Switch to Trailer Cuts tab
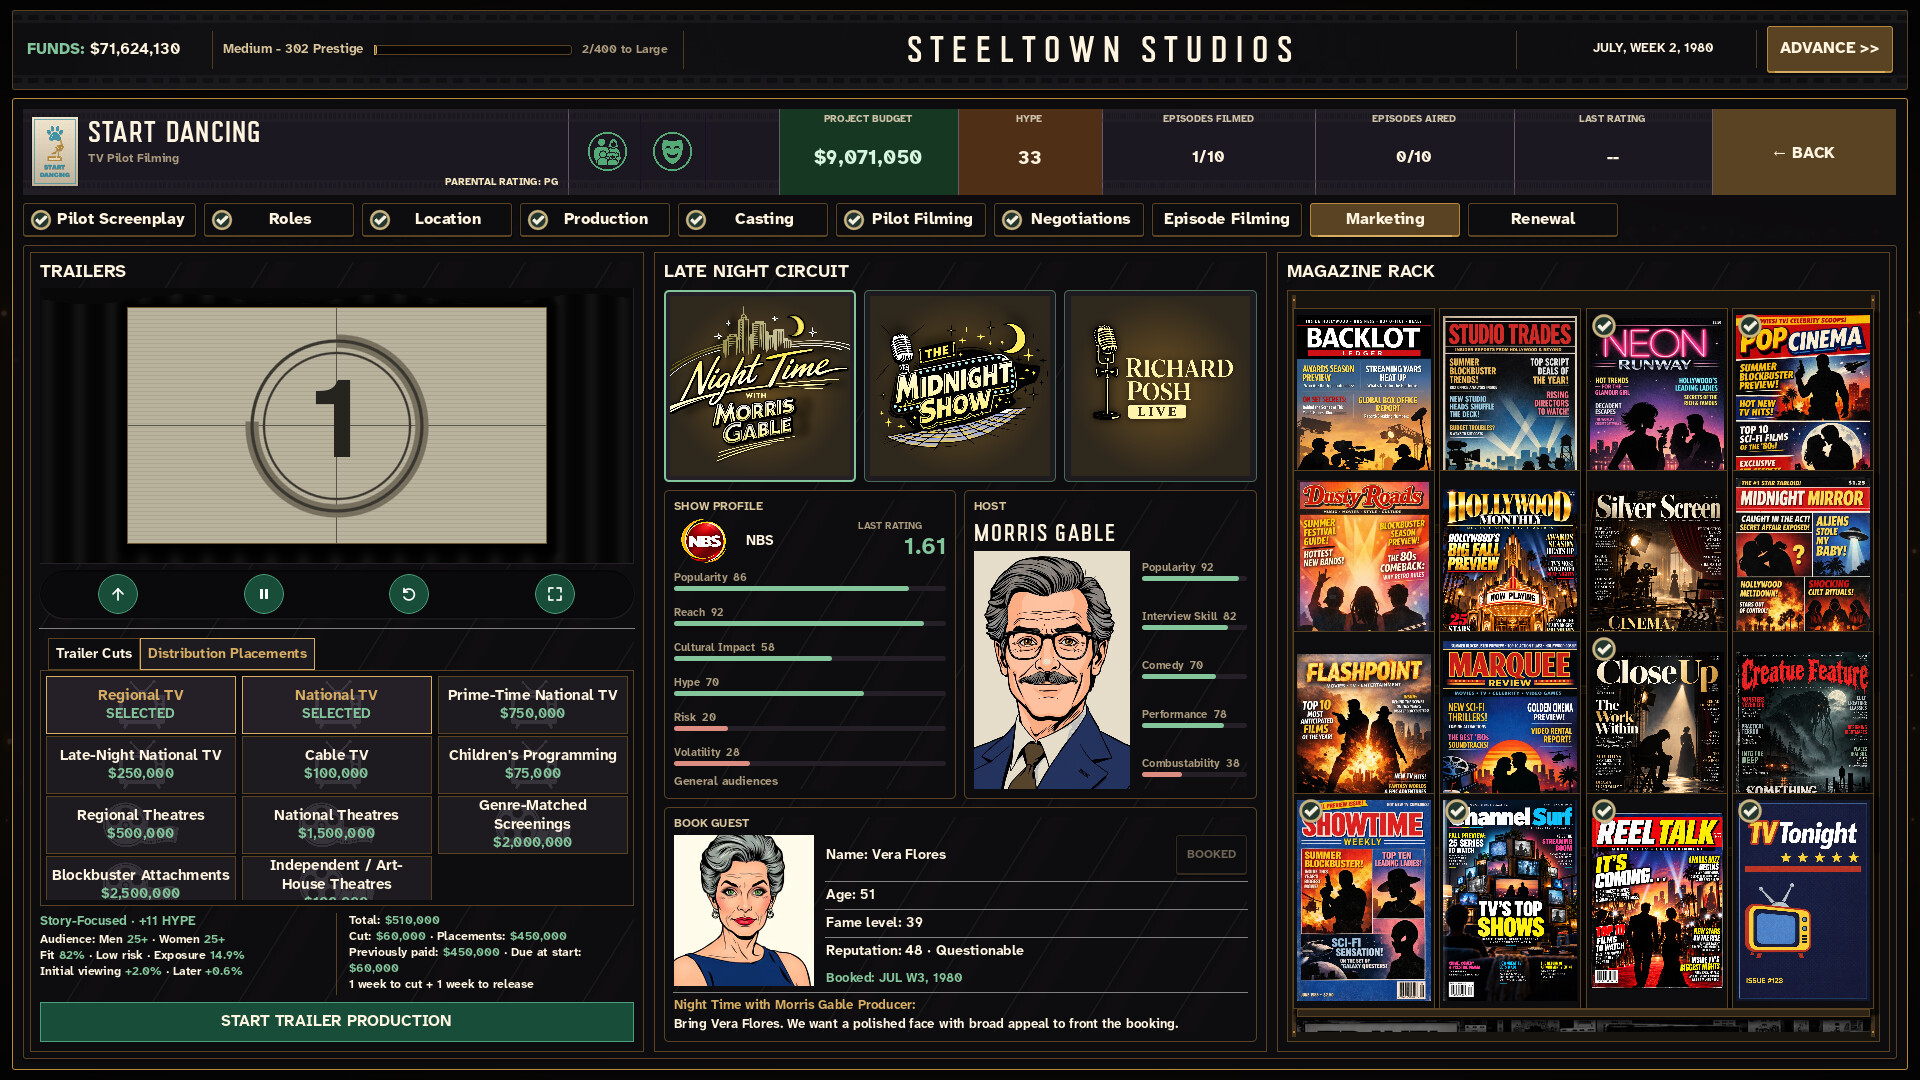This screenshot has width=1920, height=1080. [x=93, y=653]
